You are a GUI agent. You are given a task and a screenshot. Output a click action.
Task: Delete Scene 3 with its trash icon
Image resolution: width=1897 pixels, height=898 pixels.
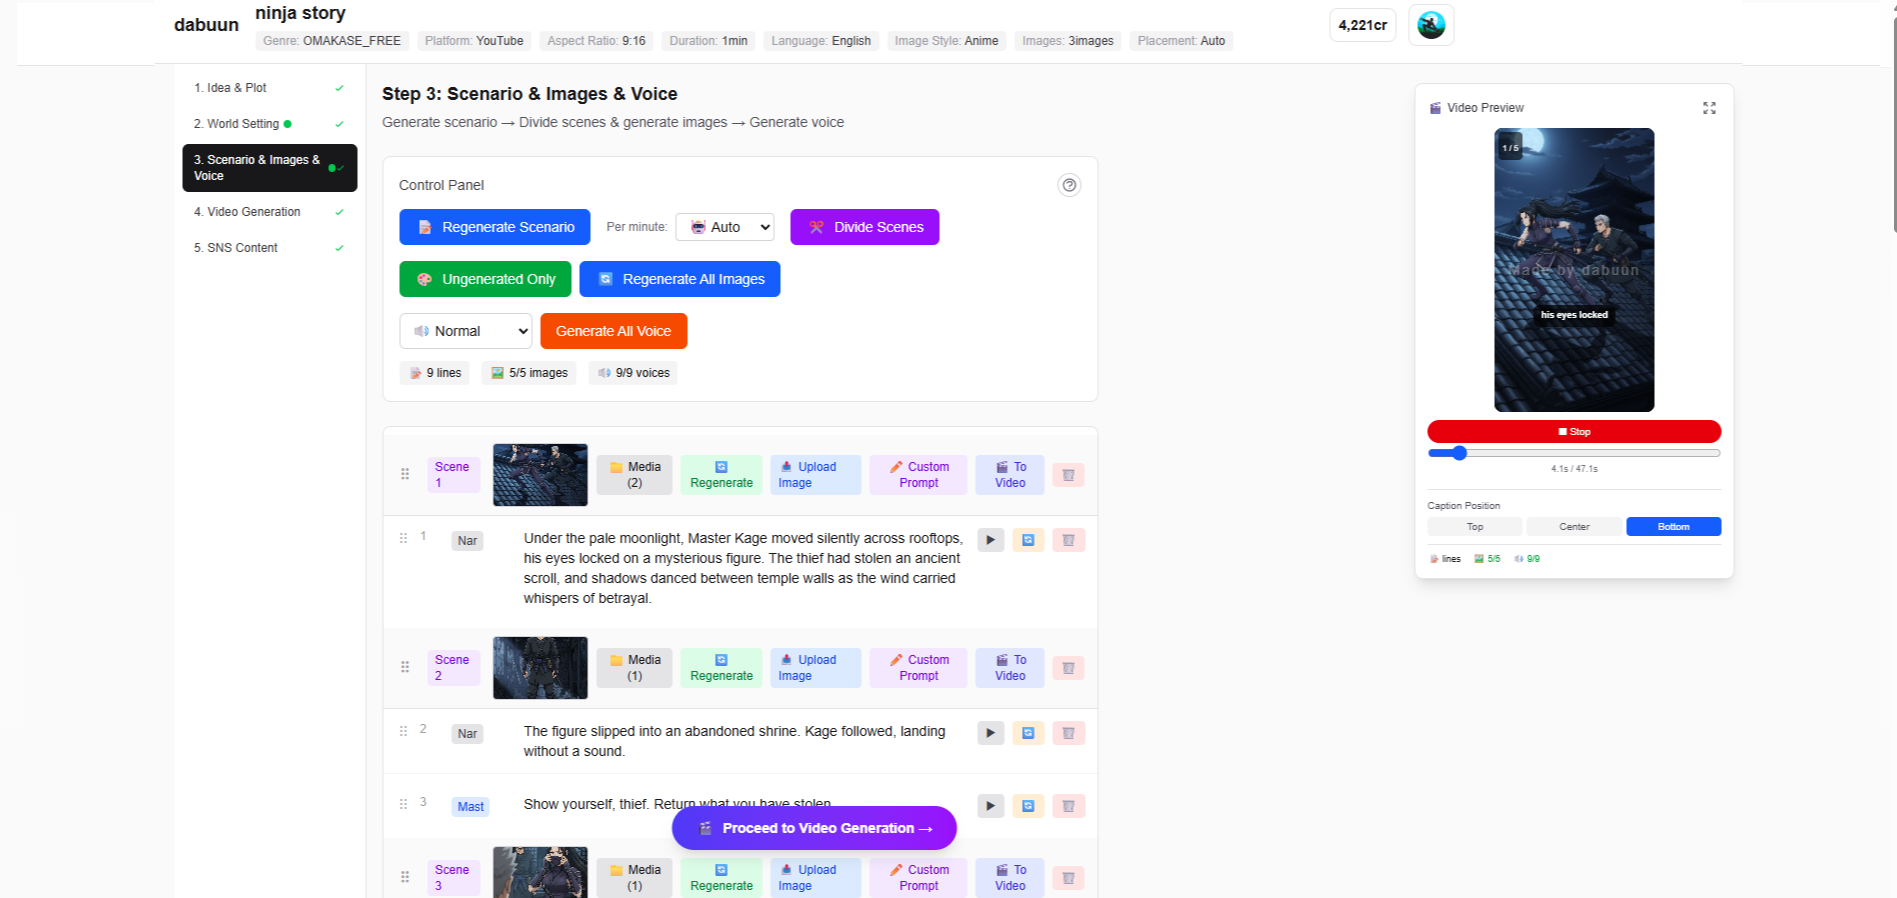[x=1068, y=878]
